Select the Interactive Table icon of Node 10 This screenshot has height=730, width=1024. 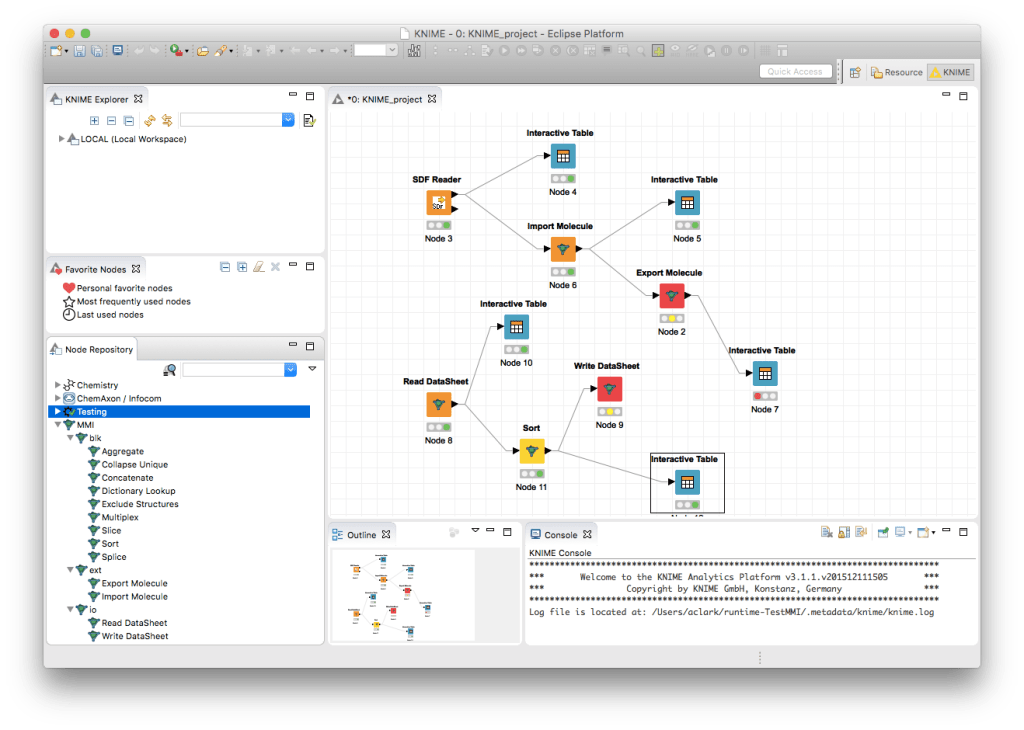517,327
